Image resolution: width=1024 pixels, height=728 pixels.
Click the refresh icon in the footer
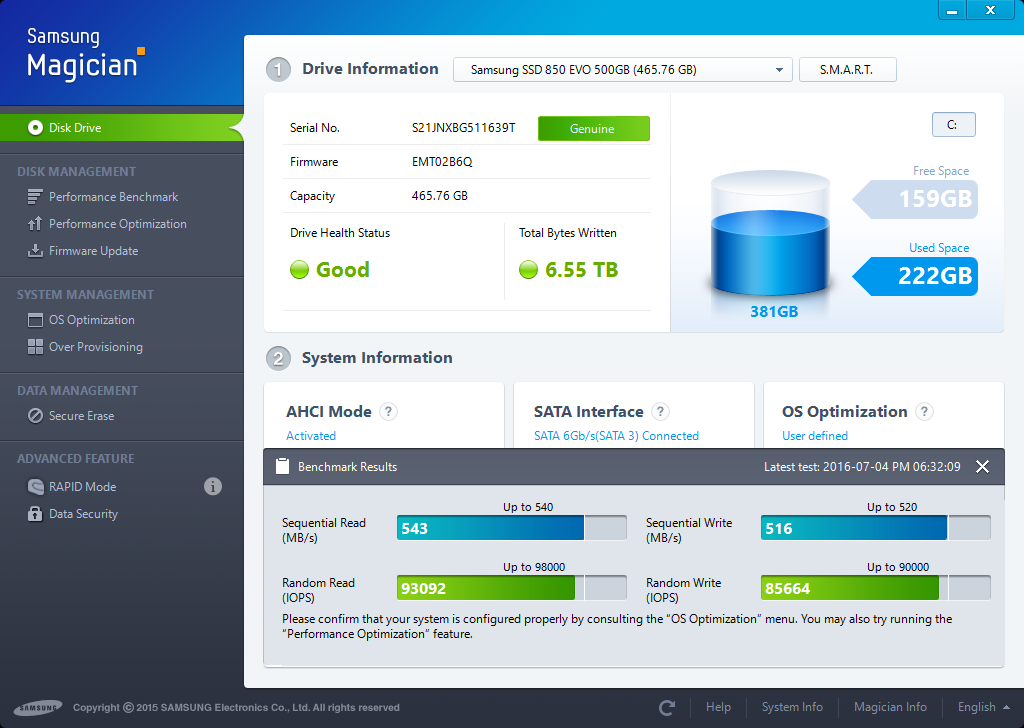click(667, 707)
